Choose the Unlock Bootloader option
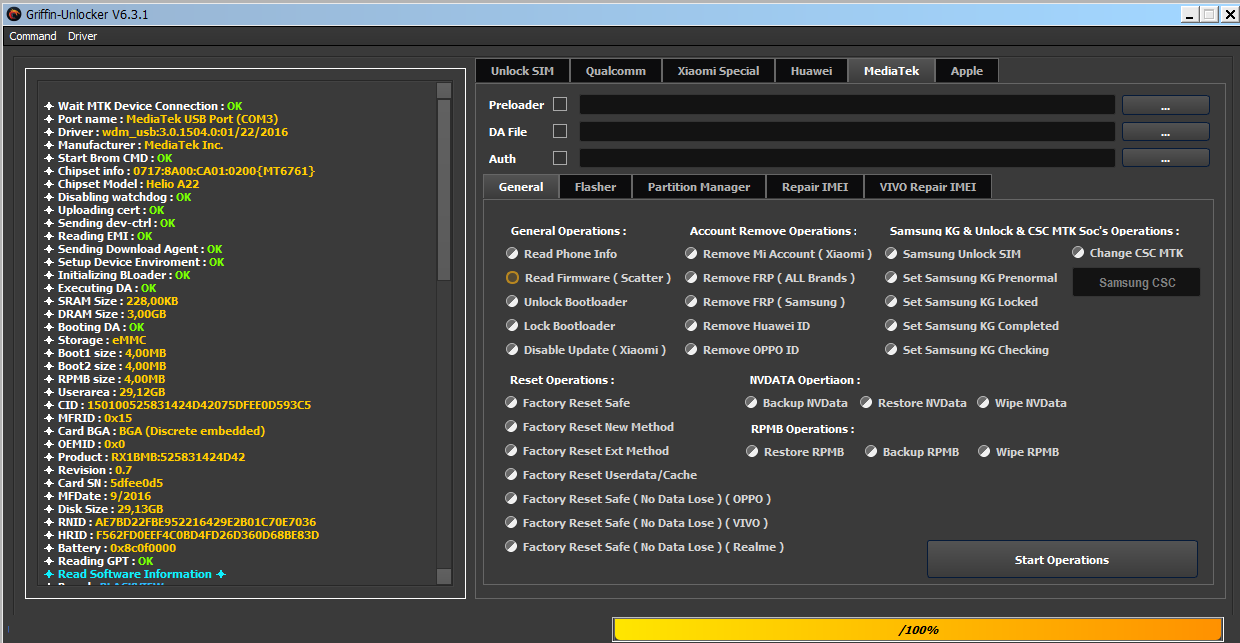The width and height of the screenshot is (1240, 643). (567, 302)
